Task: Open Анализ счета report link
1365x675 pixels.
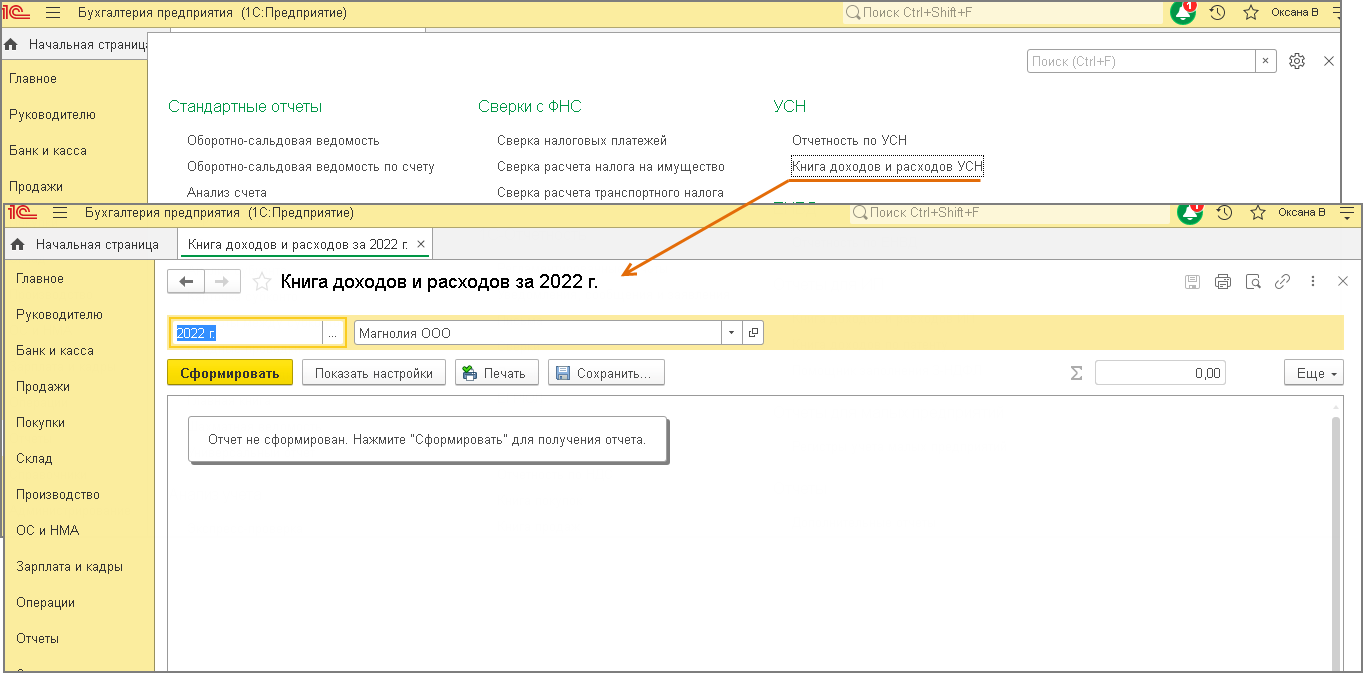Action: tap(227, 193)
